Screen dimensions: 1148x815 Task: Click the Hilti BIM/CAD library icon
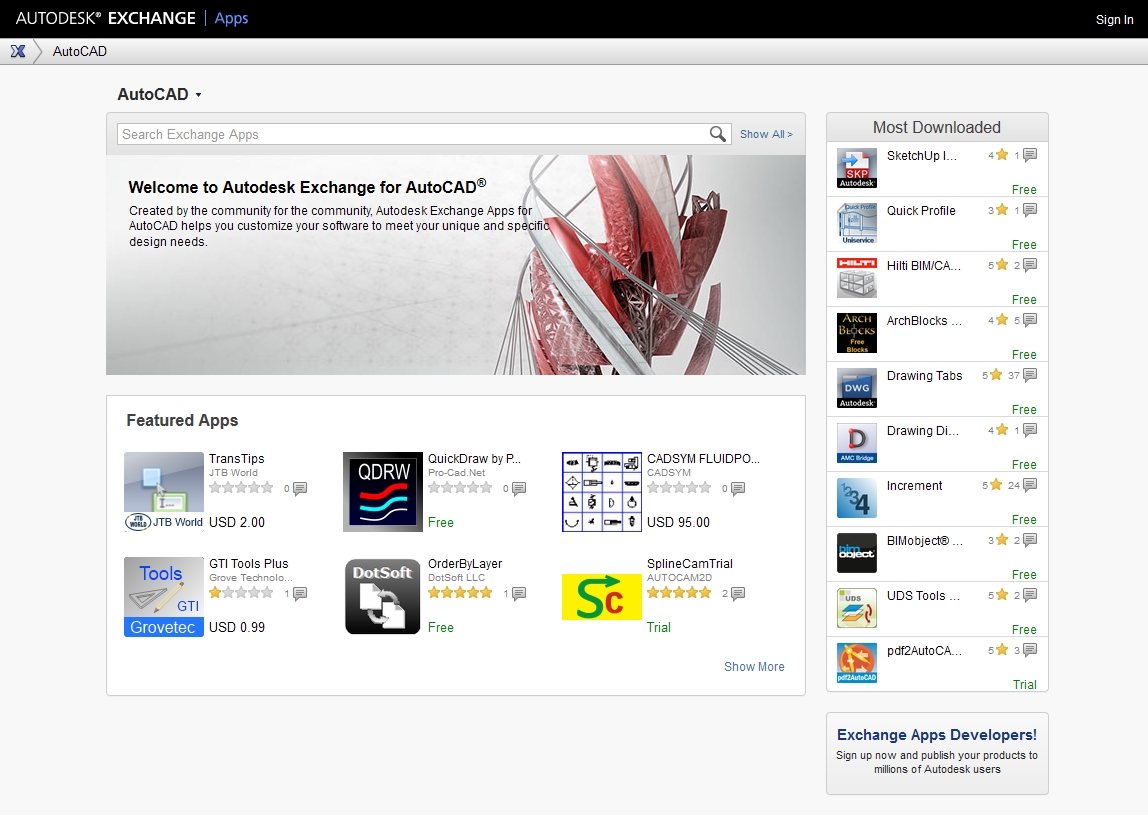point(858,278)
